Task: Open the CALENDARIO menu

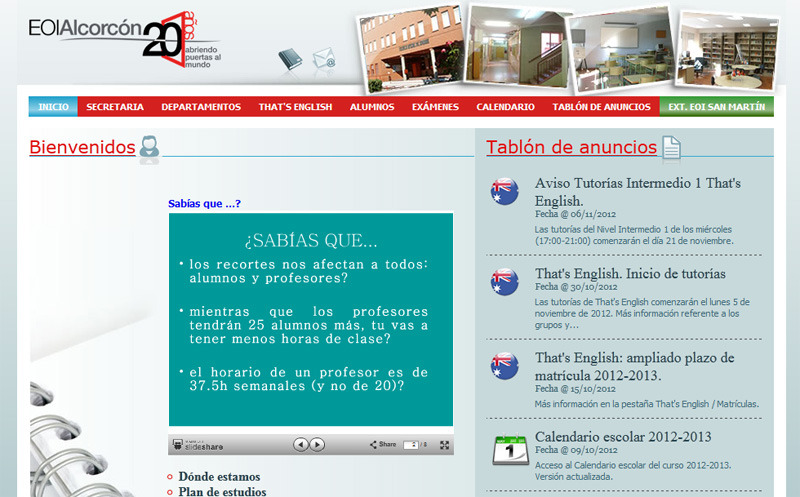Action: pos(505,107)
